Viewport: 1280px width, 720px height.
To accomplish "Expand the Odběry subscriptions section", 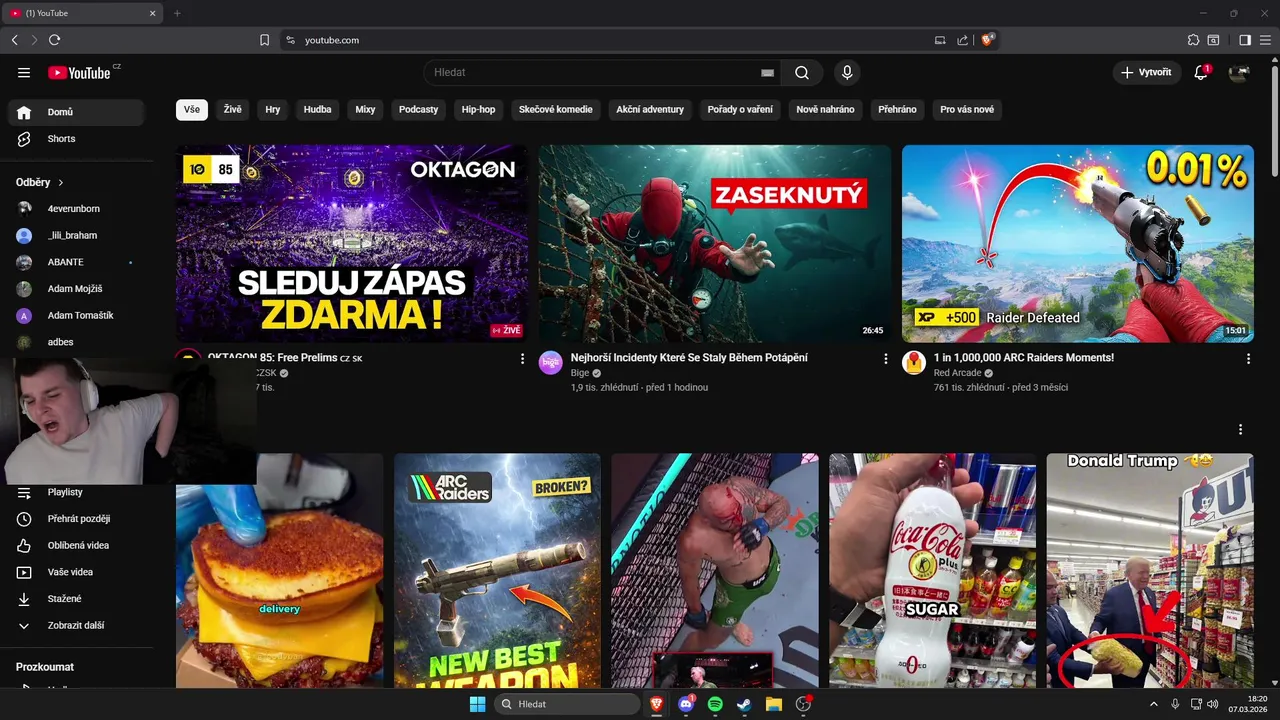I will (40, 183).
